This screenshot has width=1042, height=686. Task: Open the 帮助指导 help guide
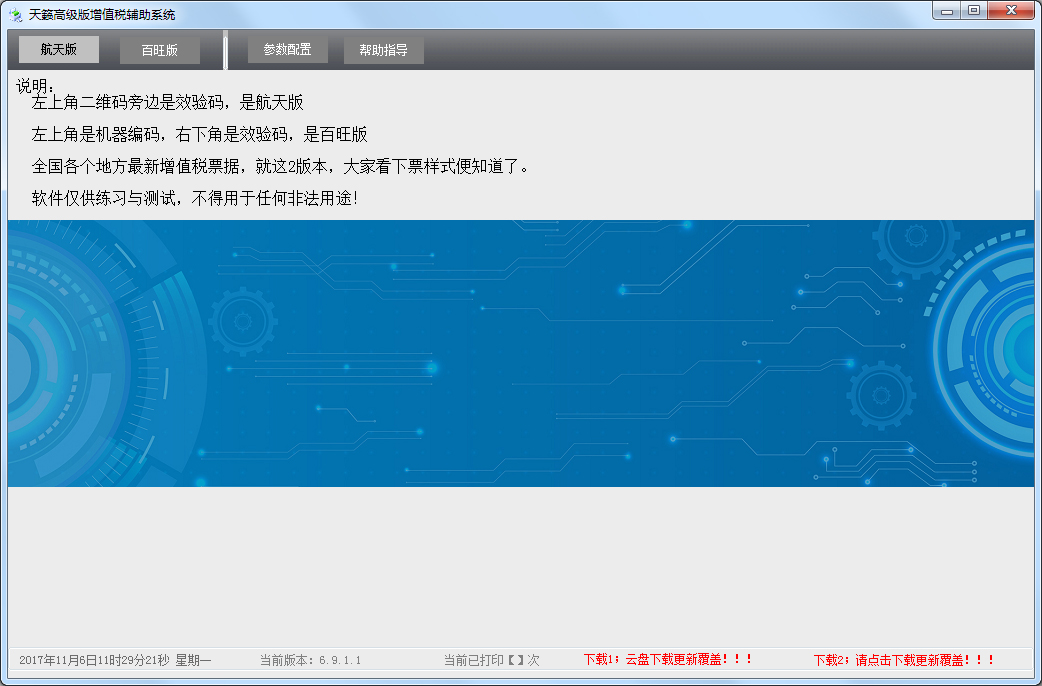(383, 48)
